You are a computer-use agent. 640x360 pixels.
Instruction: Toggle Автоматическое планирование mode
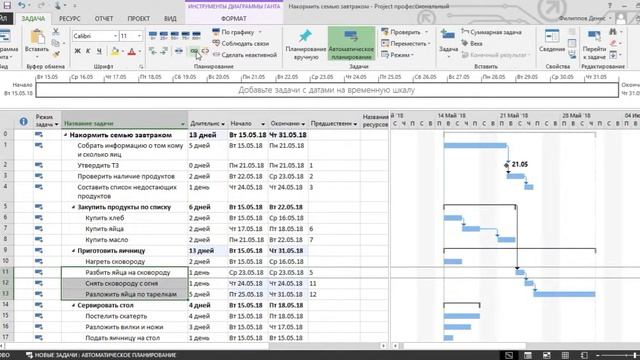(x=351, y=44)
